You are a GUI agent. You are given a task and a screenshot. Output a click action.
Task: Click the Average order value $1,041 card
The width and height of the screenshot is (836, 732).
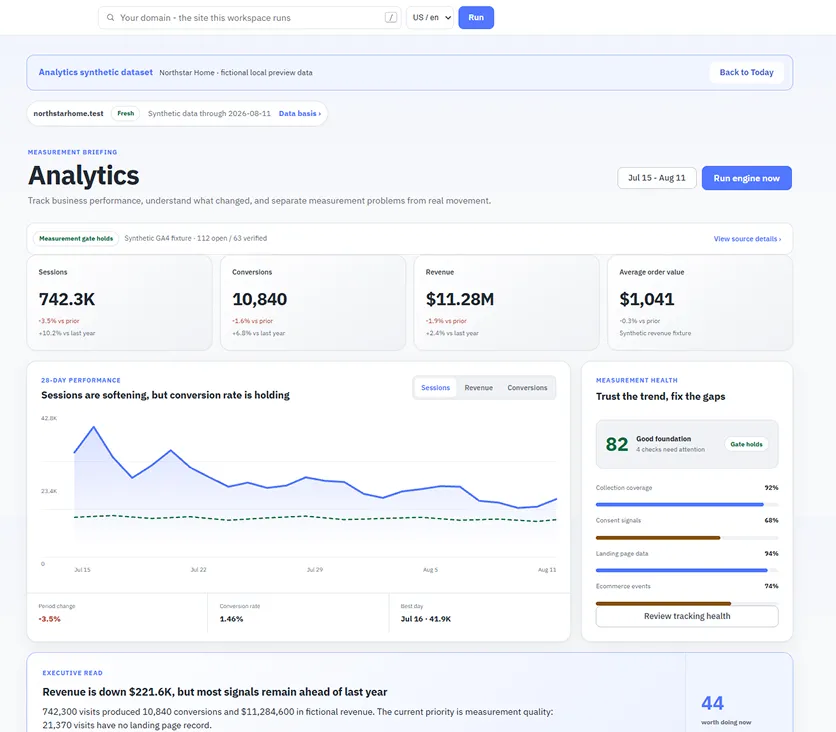(700, 302)
